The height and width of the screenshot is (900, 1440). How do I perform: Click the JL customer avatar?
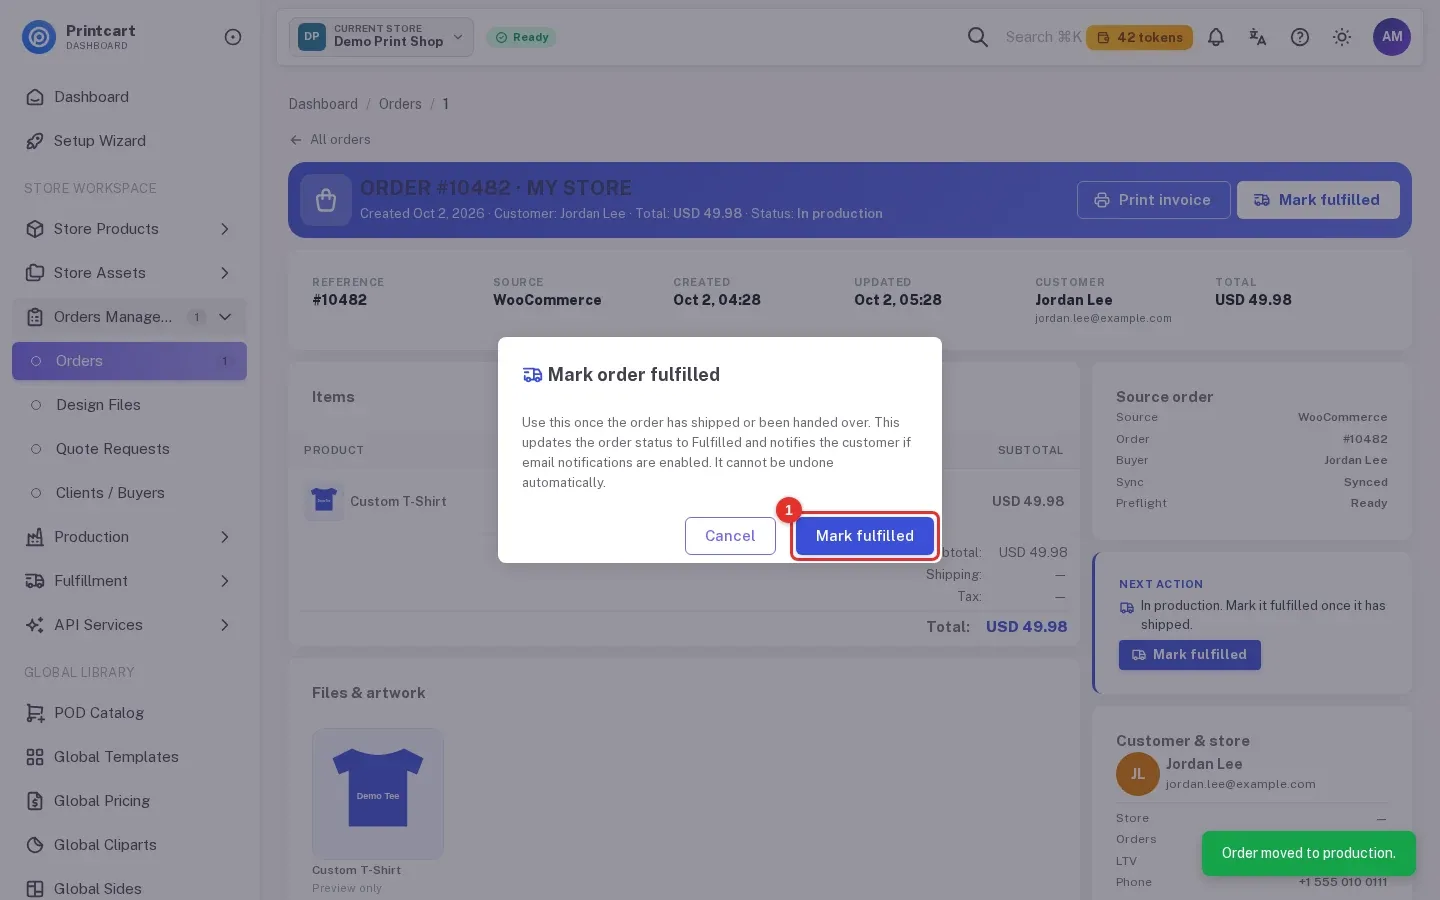(1138, 774)
